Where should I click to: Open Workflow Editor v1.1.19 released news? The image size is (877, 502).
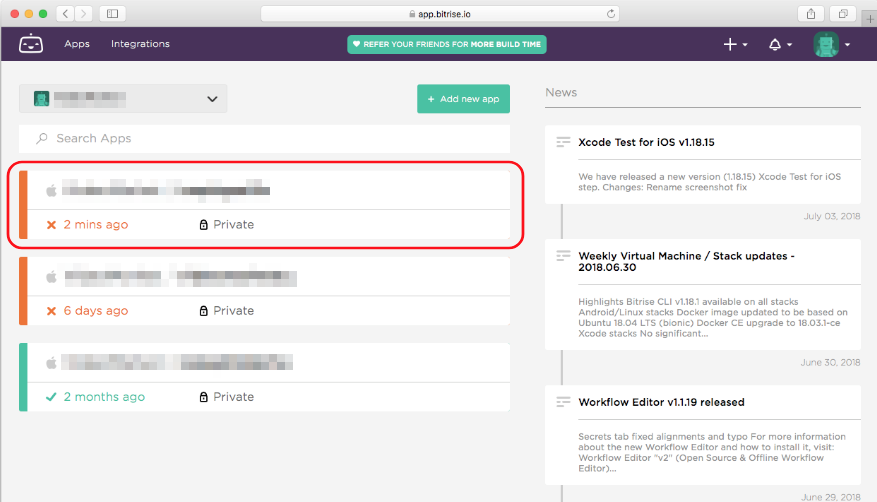tap(661, 402)
